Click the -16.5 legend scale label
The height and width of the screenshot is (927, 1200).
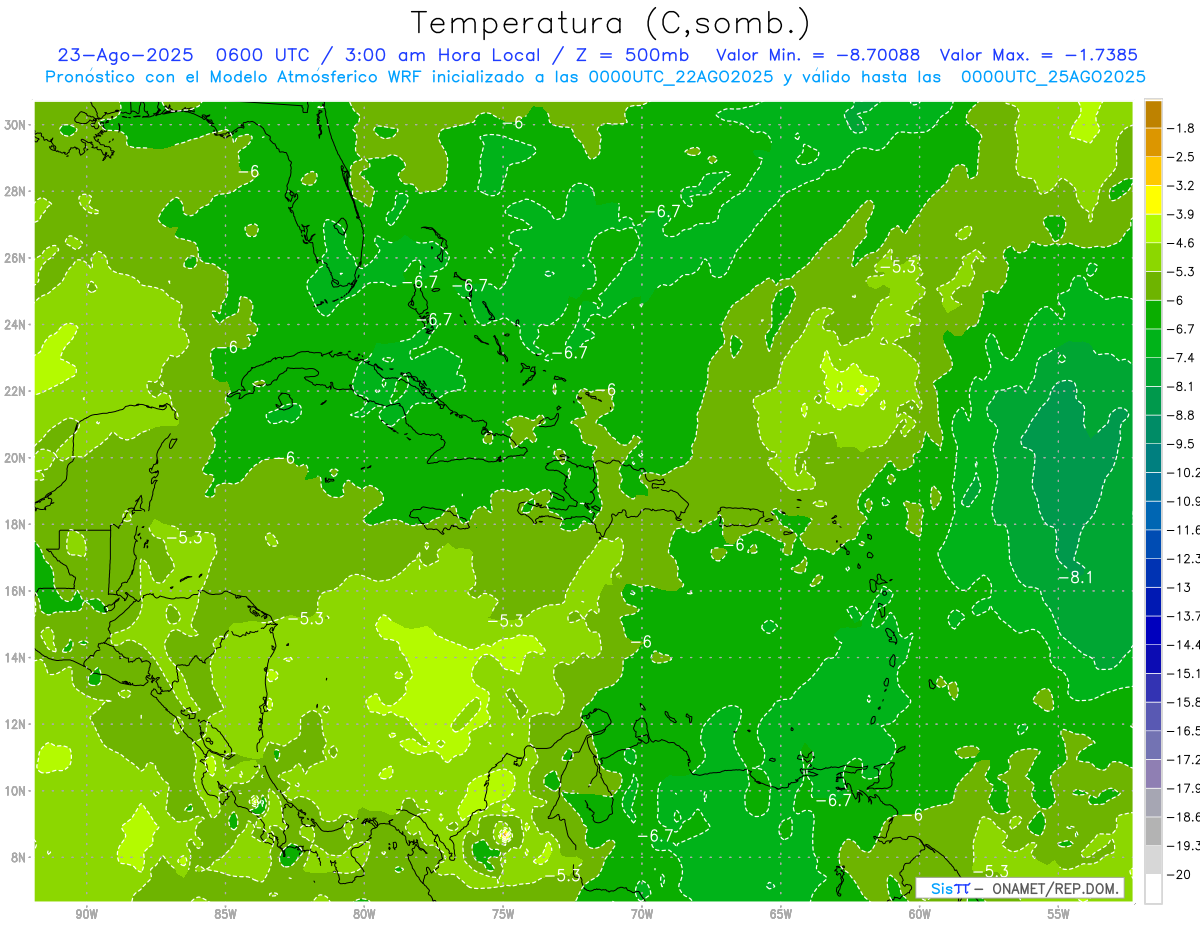pyautogui.click(x=1185, y=731)
